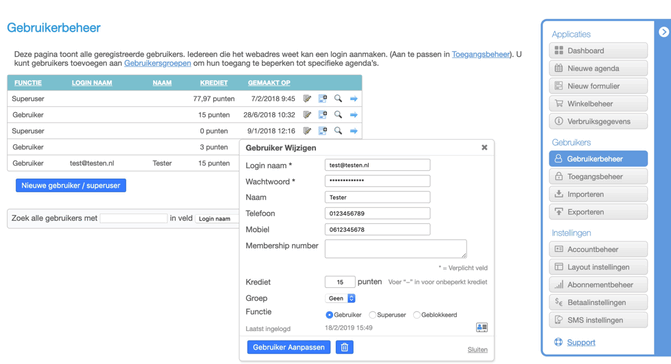Open the search field dropdown Login naam
Image resolution: width=671 pixels, height=364 pixels.
(x=217, y=219)
